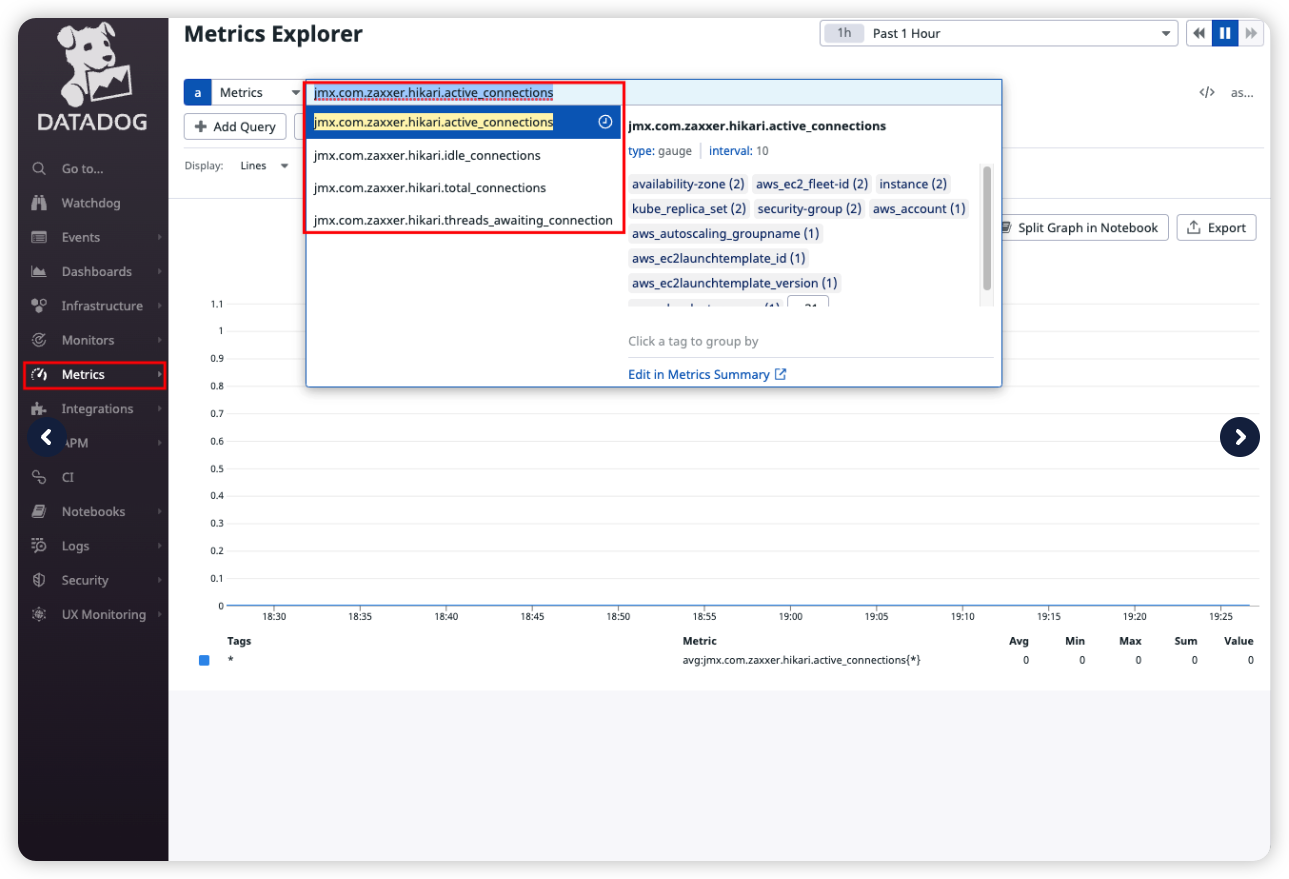Open the Lines display dropdown
Image resolution: width=1289 pixels, height=879 pixels.
tap(264, 166)
